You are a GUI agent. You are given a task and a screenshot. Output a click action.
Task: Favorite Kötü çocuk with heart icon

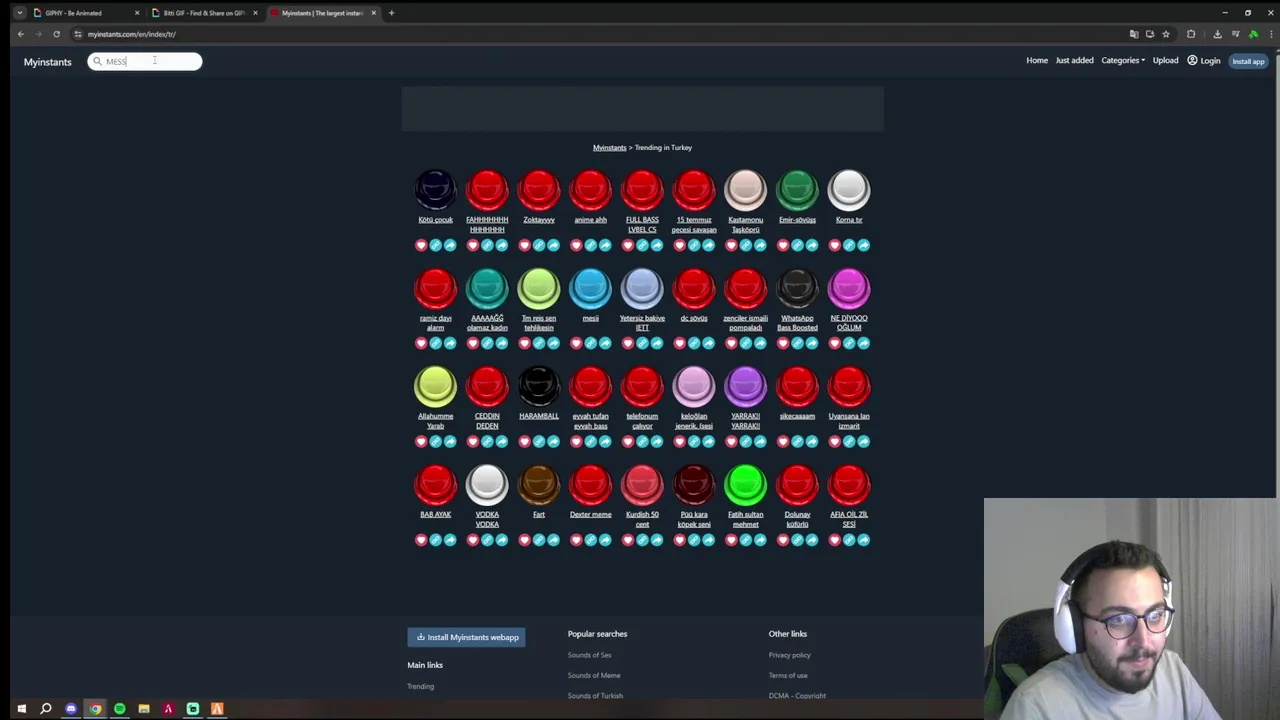tap(421, 245)
